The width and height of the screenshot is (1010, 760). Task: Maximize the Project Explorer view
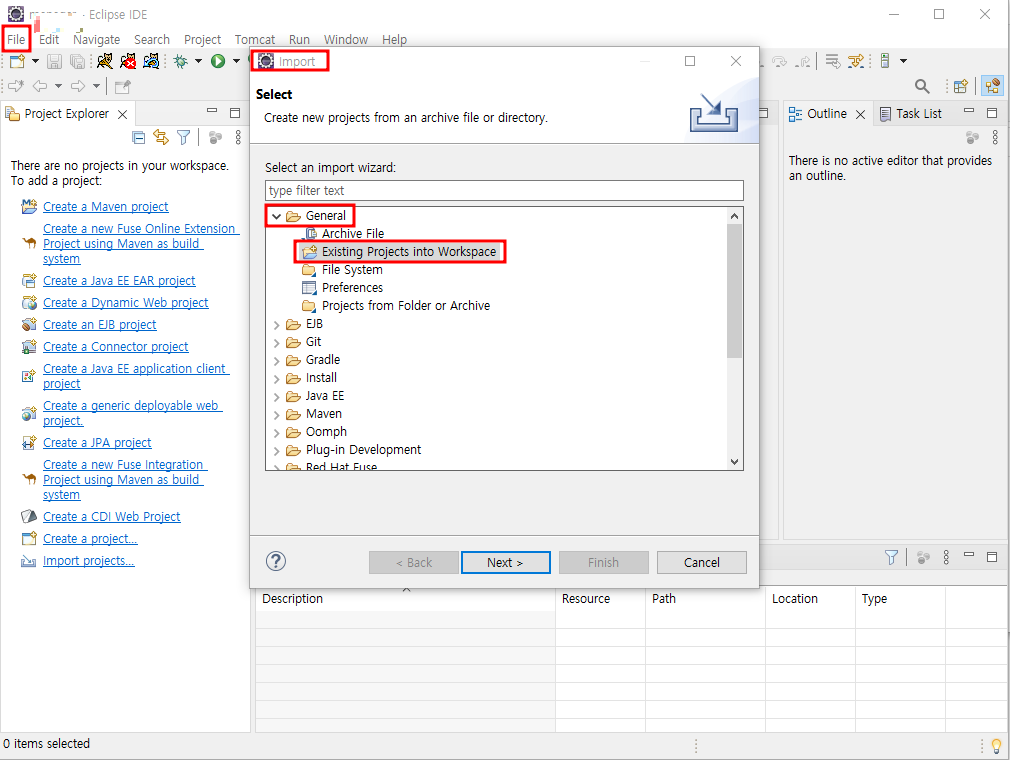[235, 113]
